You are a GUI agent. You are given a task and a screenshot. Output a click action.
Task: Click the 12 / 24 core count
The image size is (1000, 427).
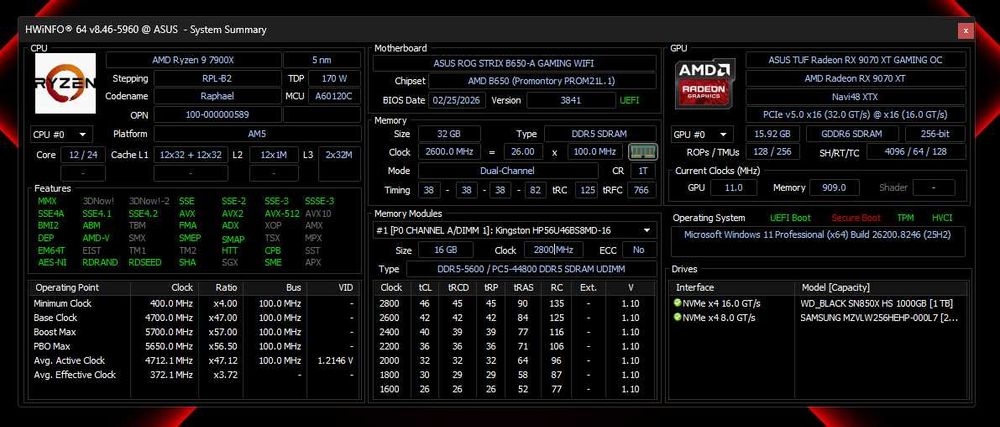coord(83,155)
